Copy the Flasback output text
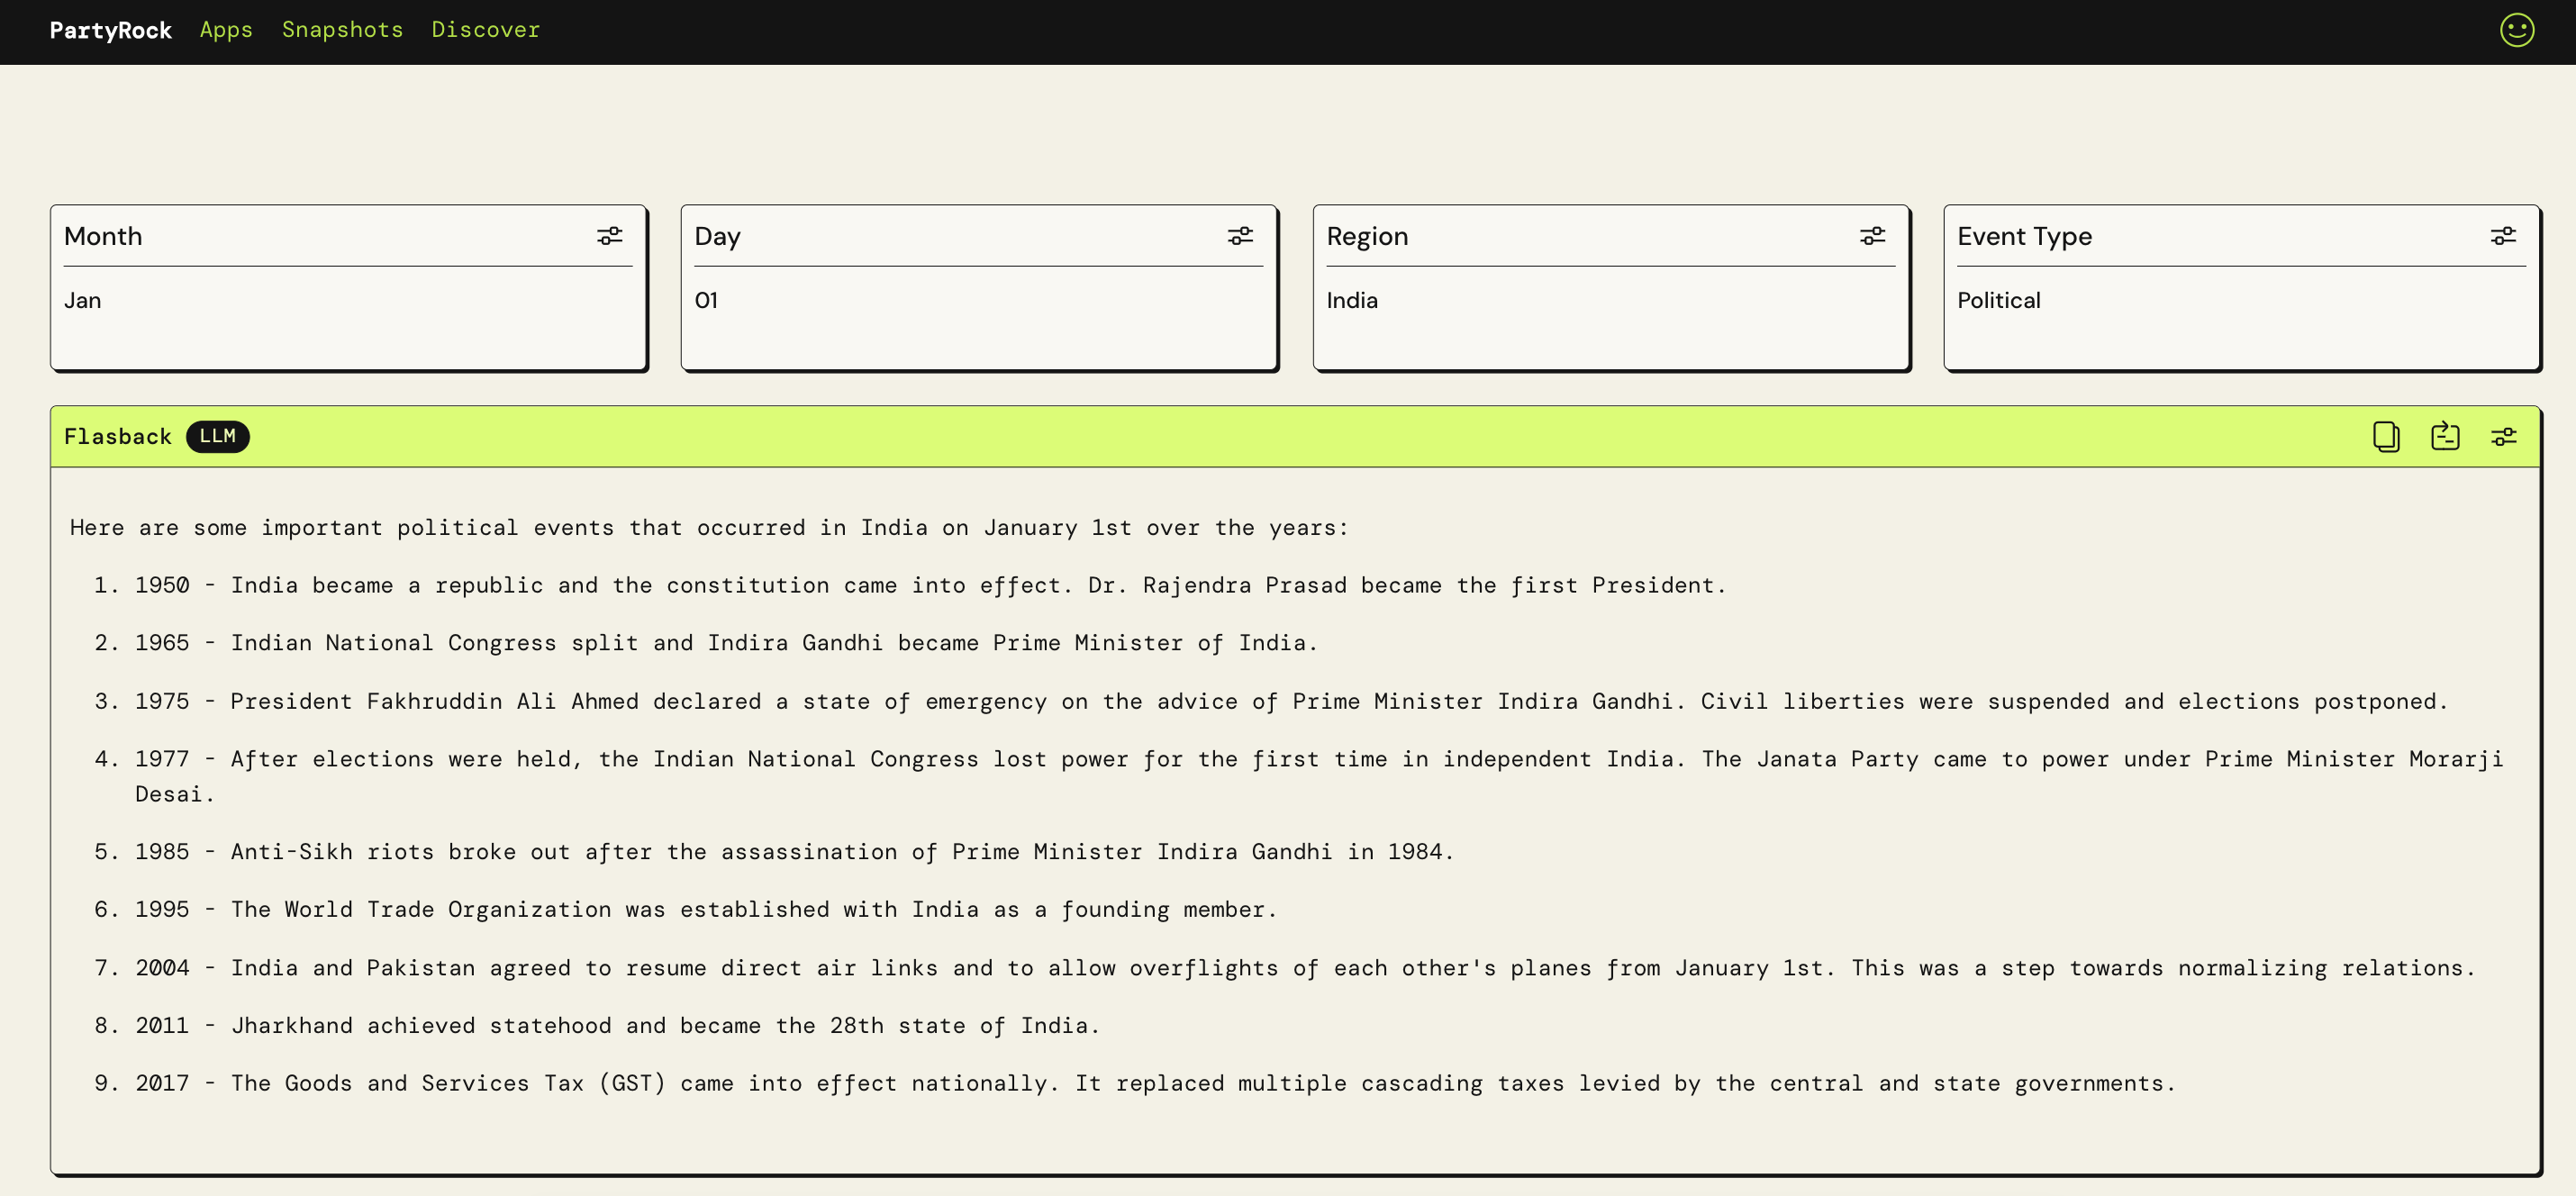Viewport: 2576px width, 1196px height. point(2386,437)
